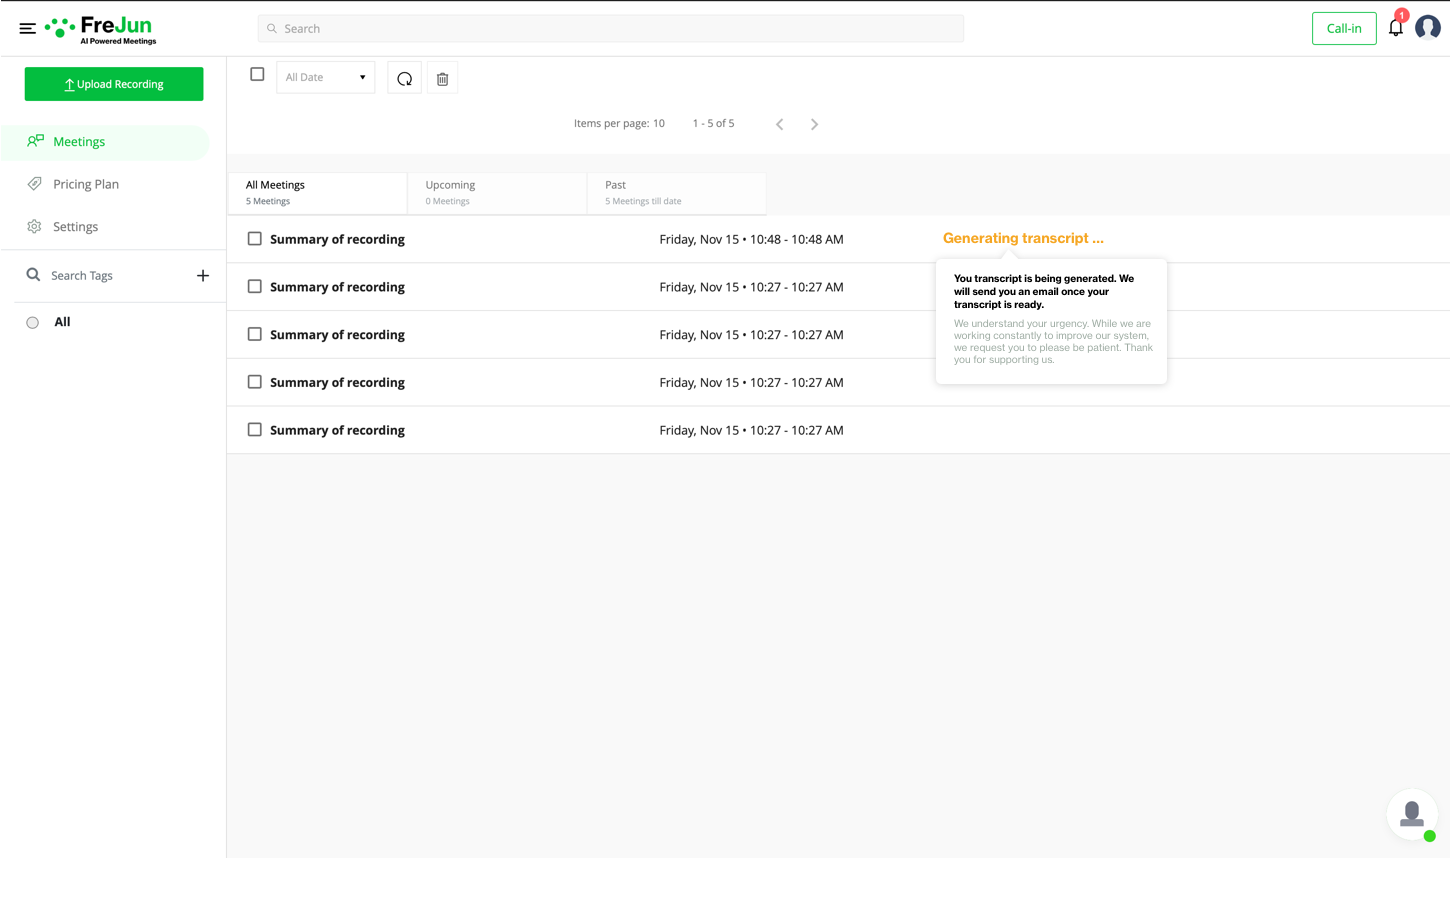
Task: Switch to the Upcoming meetings tab
Action: tap(497, 193)
